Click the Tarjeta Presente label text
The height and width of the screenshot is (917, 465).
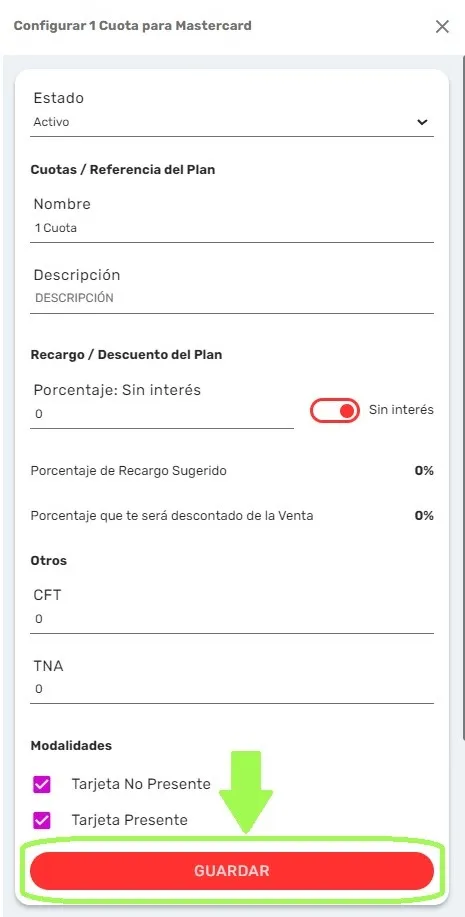[130, 820]
